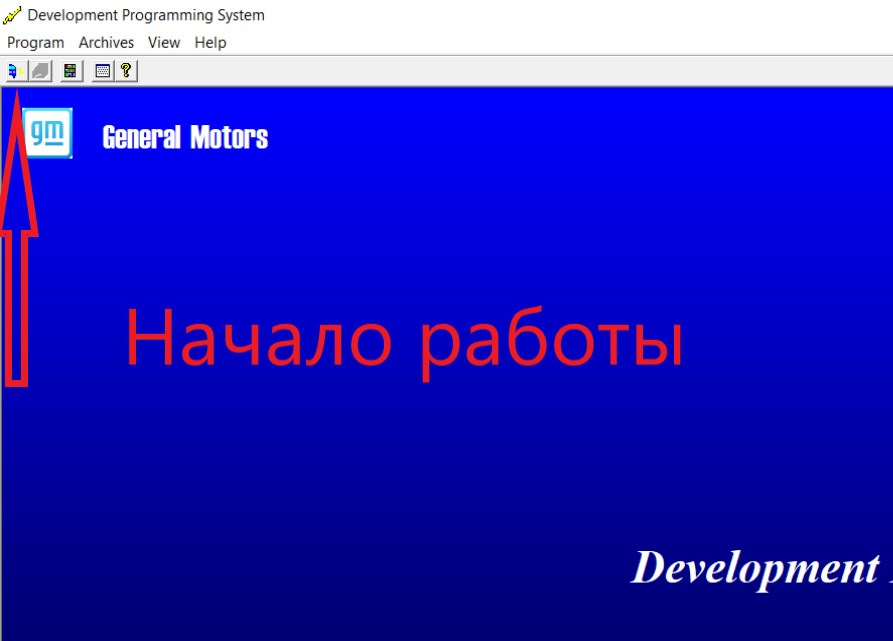The image size is (893, 641).
Task: Click the italic Development text on splash
Action: tap(755, 568)
